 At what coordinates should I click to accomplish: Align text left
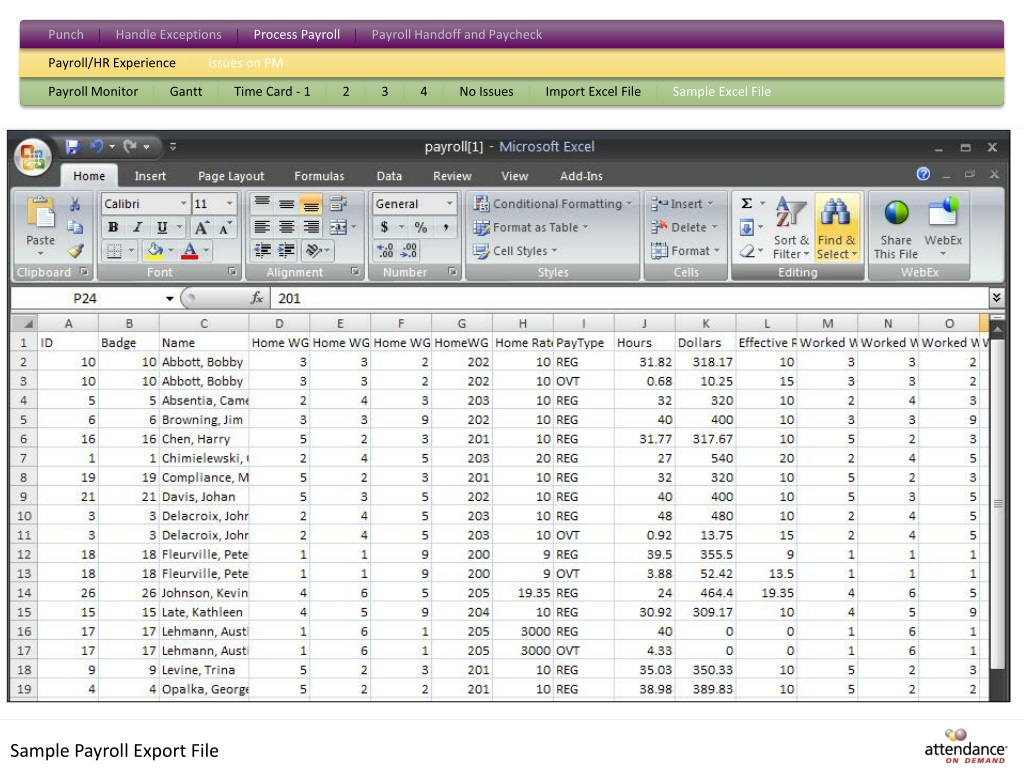coord(263,227)
